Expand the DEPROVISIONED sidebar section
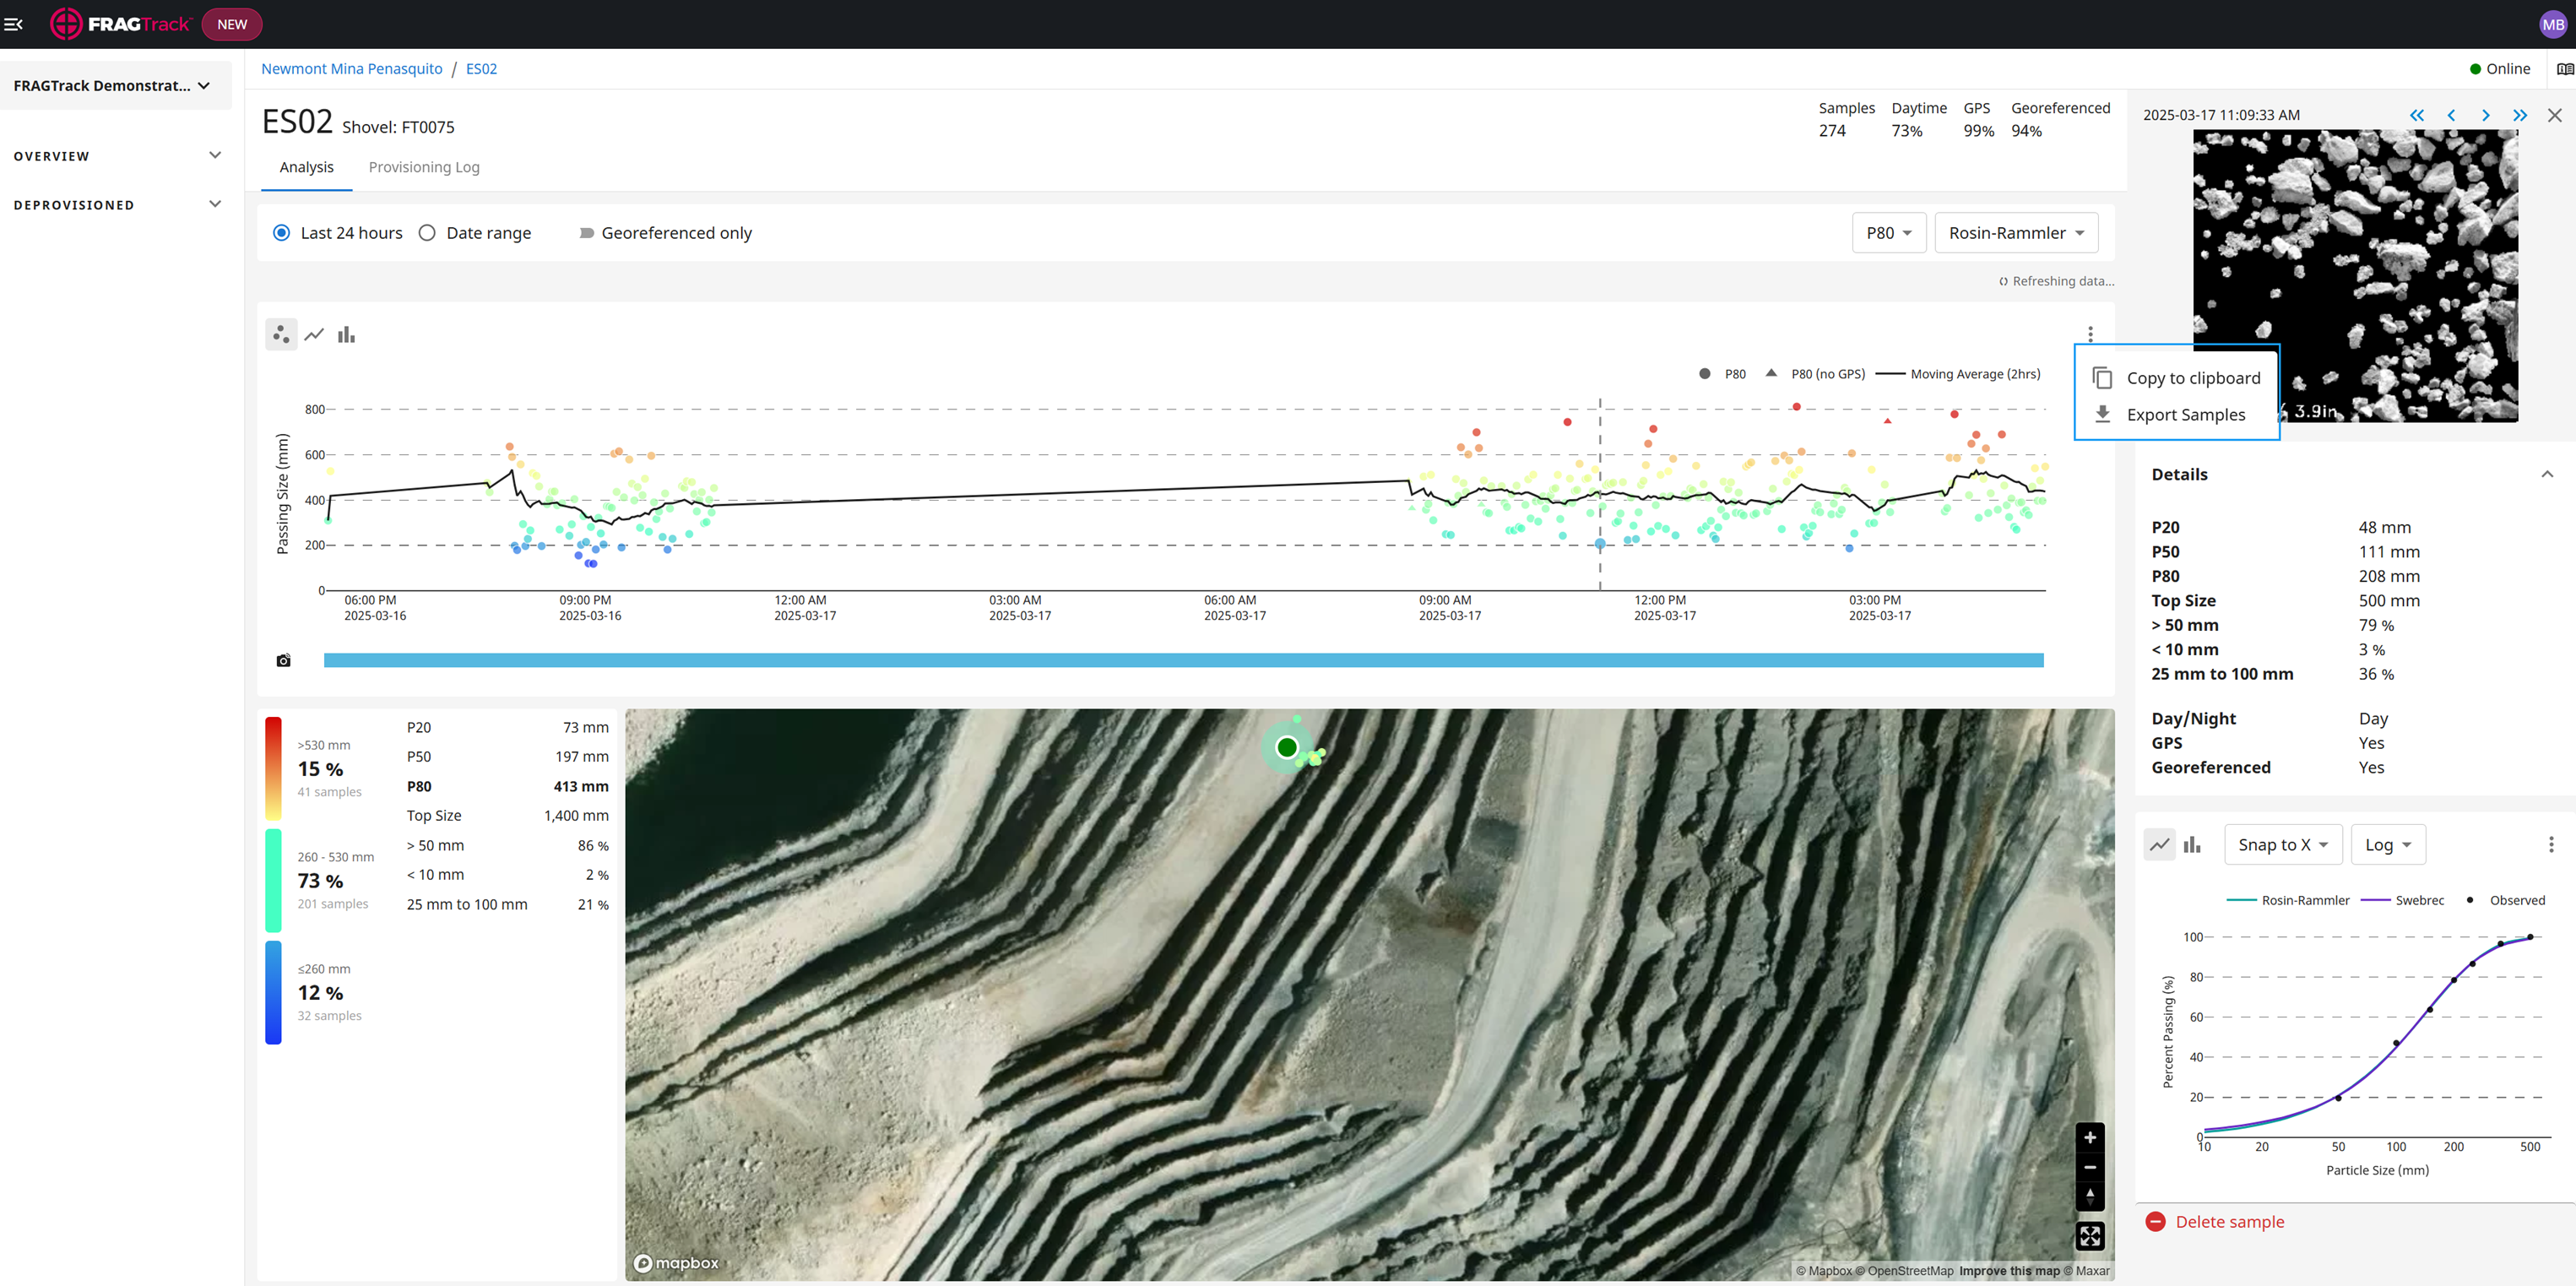The width and height of the screenshot is (2576, 1286). [x=118, y=205]
